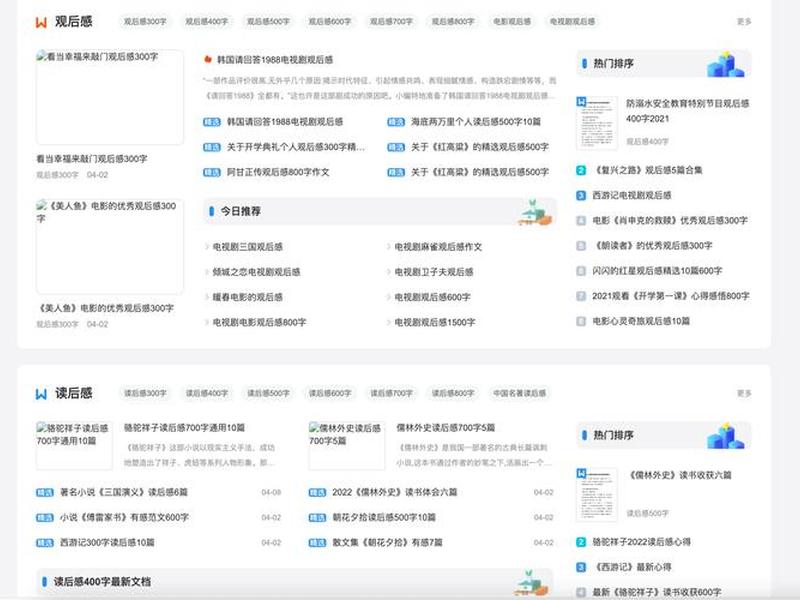
Task: Open 《西游记》最新心得 ranking item
Action: 632,567
